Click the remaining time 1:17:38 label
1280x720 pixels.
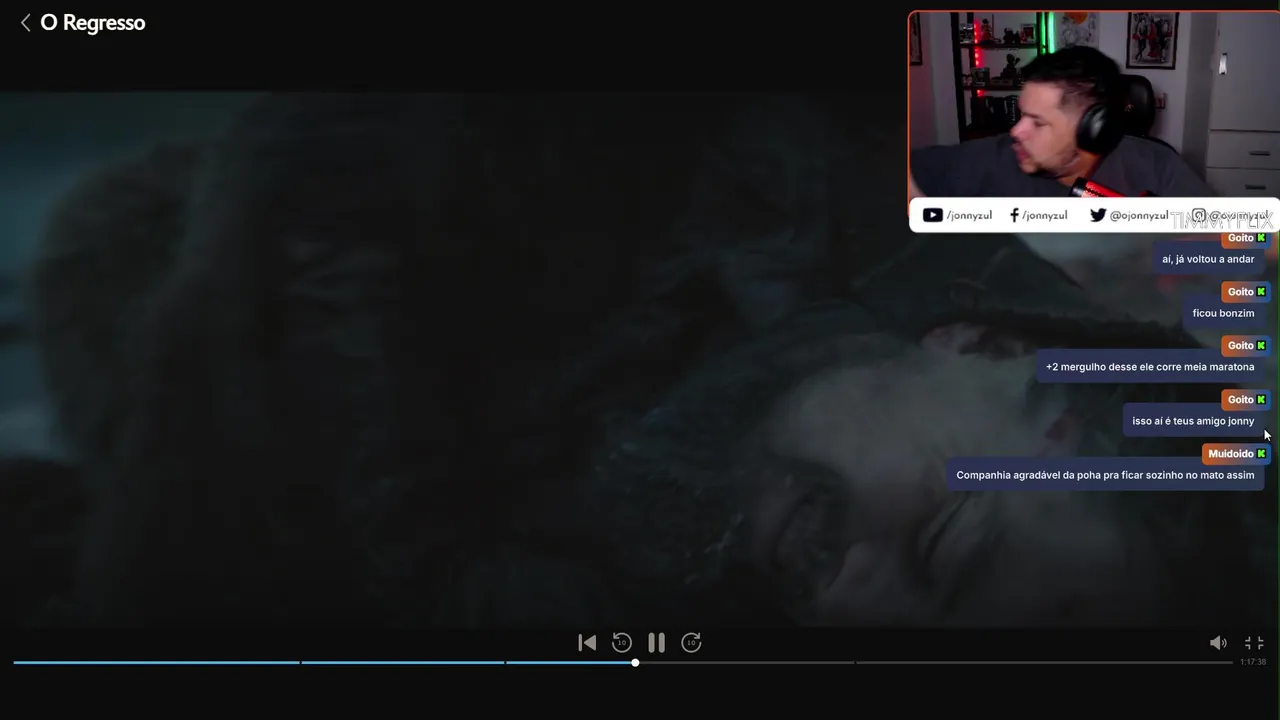point(1253,662)
